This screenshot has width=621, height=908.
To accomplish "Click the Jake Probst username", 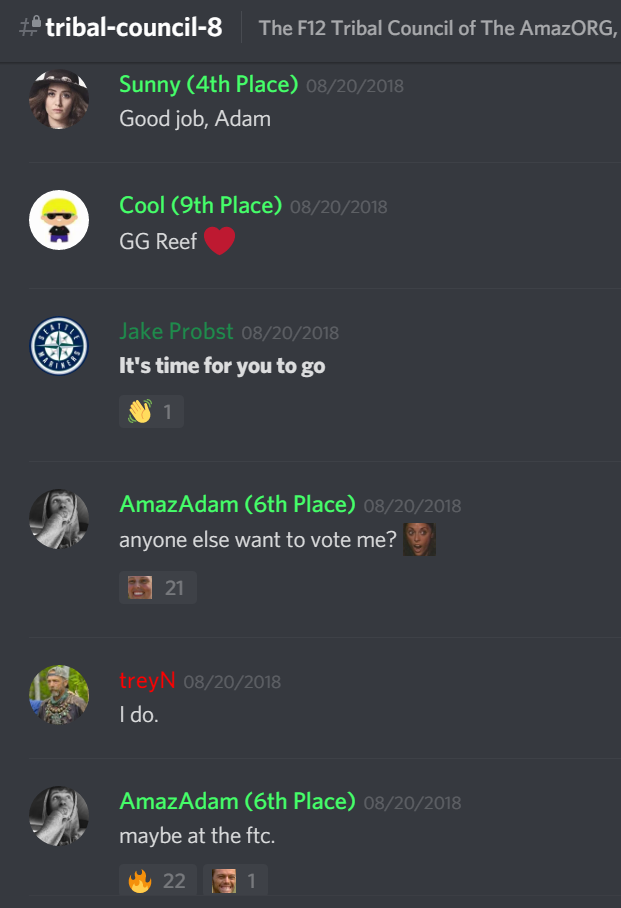I will pyautogui.click(x=176, y=331).
